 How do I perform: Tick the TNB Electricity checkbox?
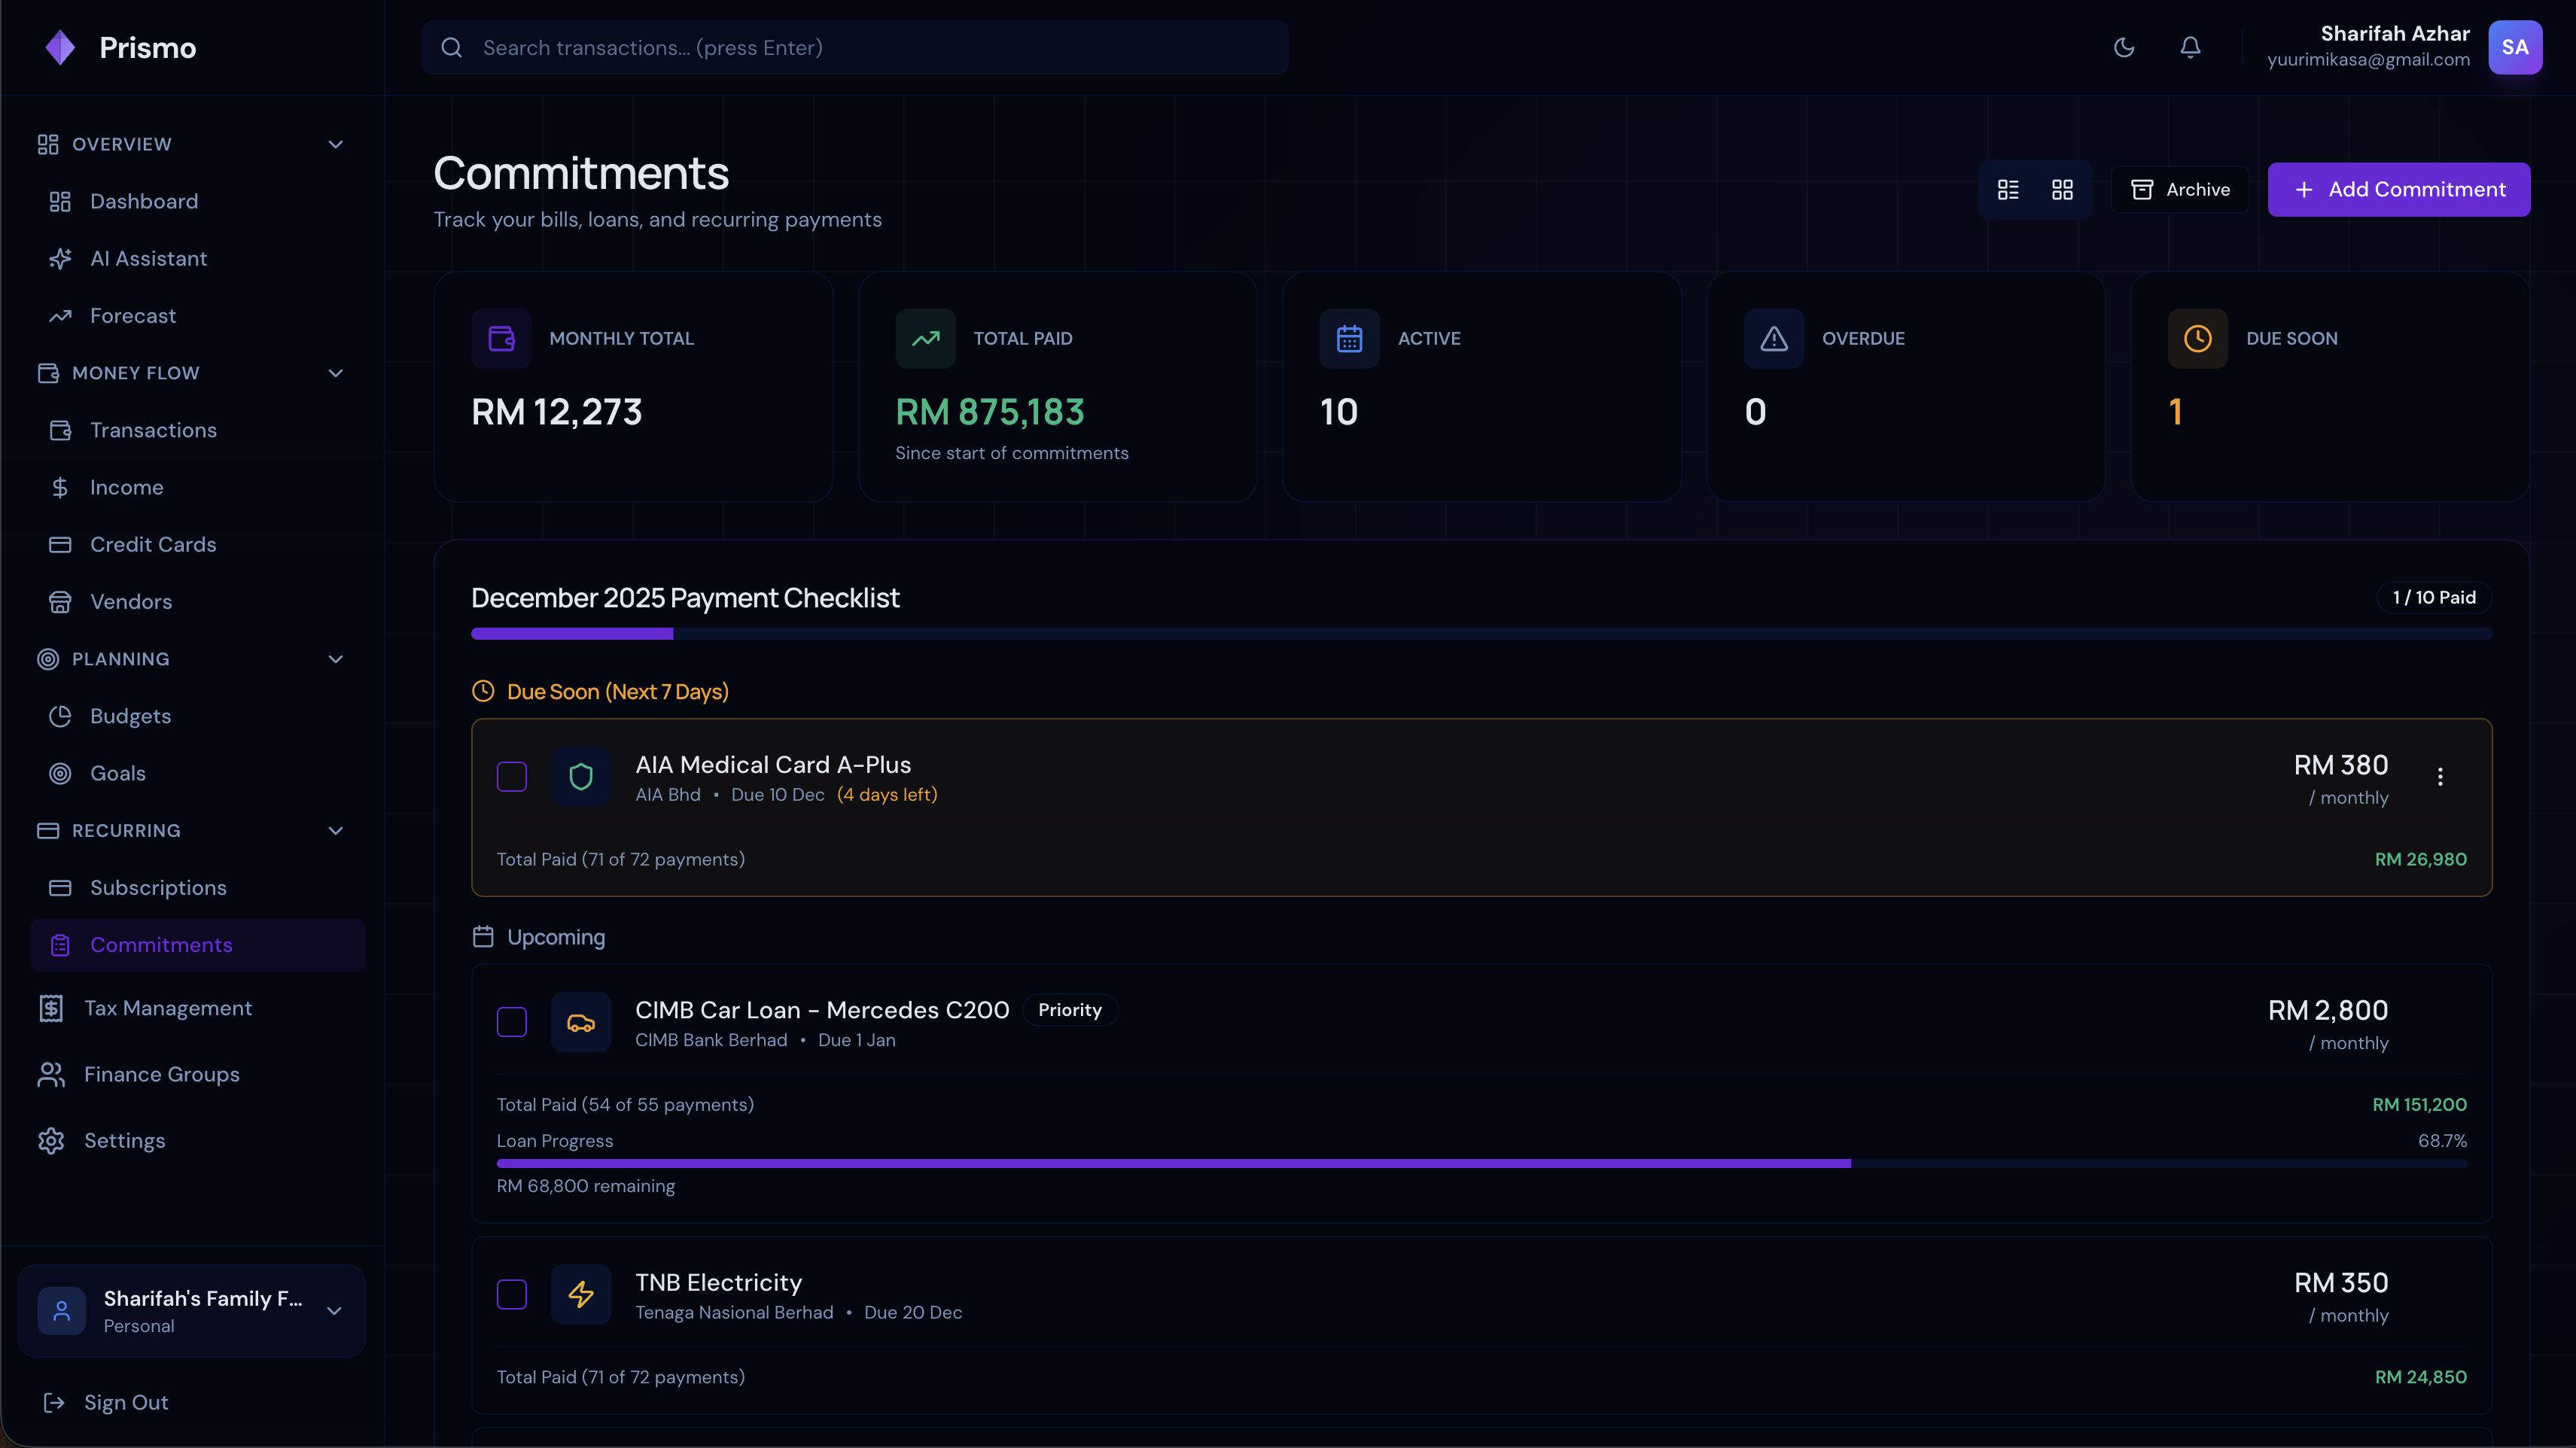(x=512, y=1294)
